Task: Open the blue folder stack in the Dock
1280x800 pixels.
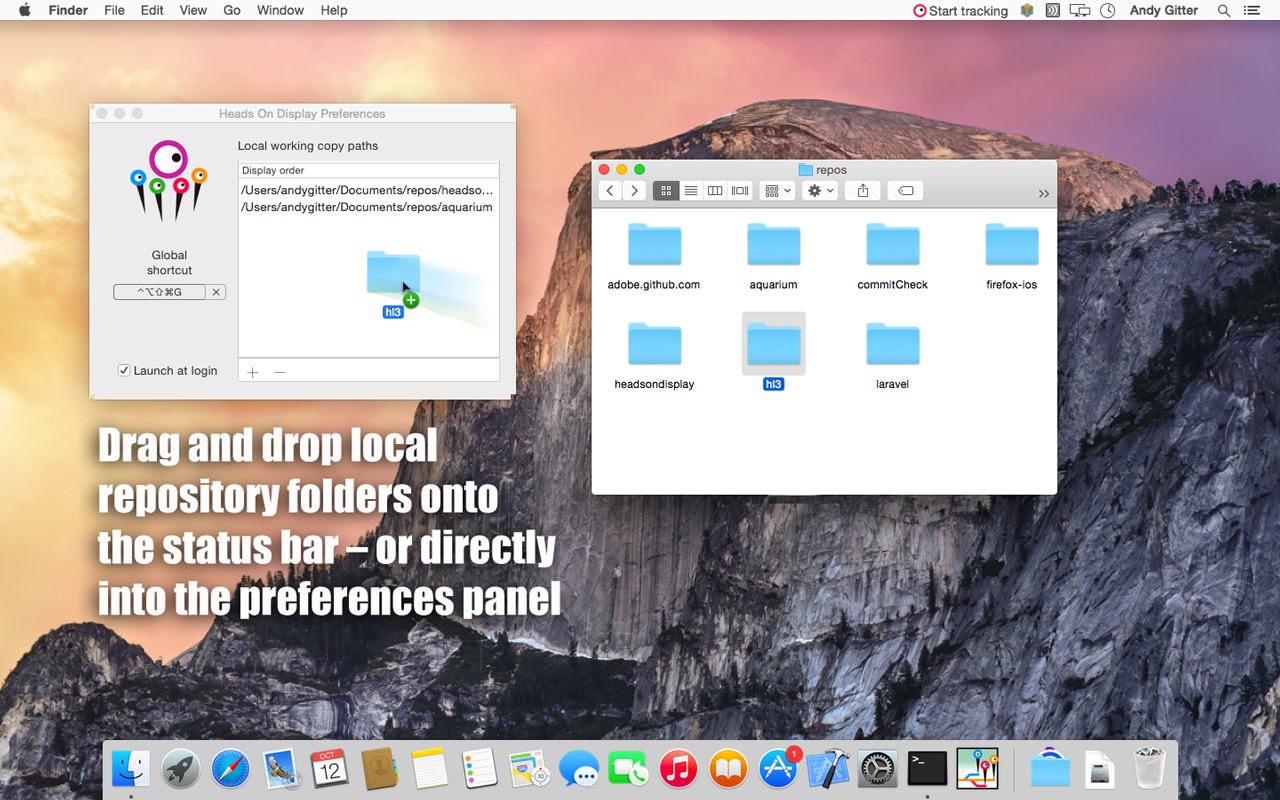Action: 1050,769
